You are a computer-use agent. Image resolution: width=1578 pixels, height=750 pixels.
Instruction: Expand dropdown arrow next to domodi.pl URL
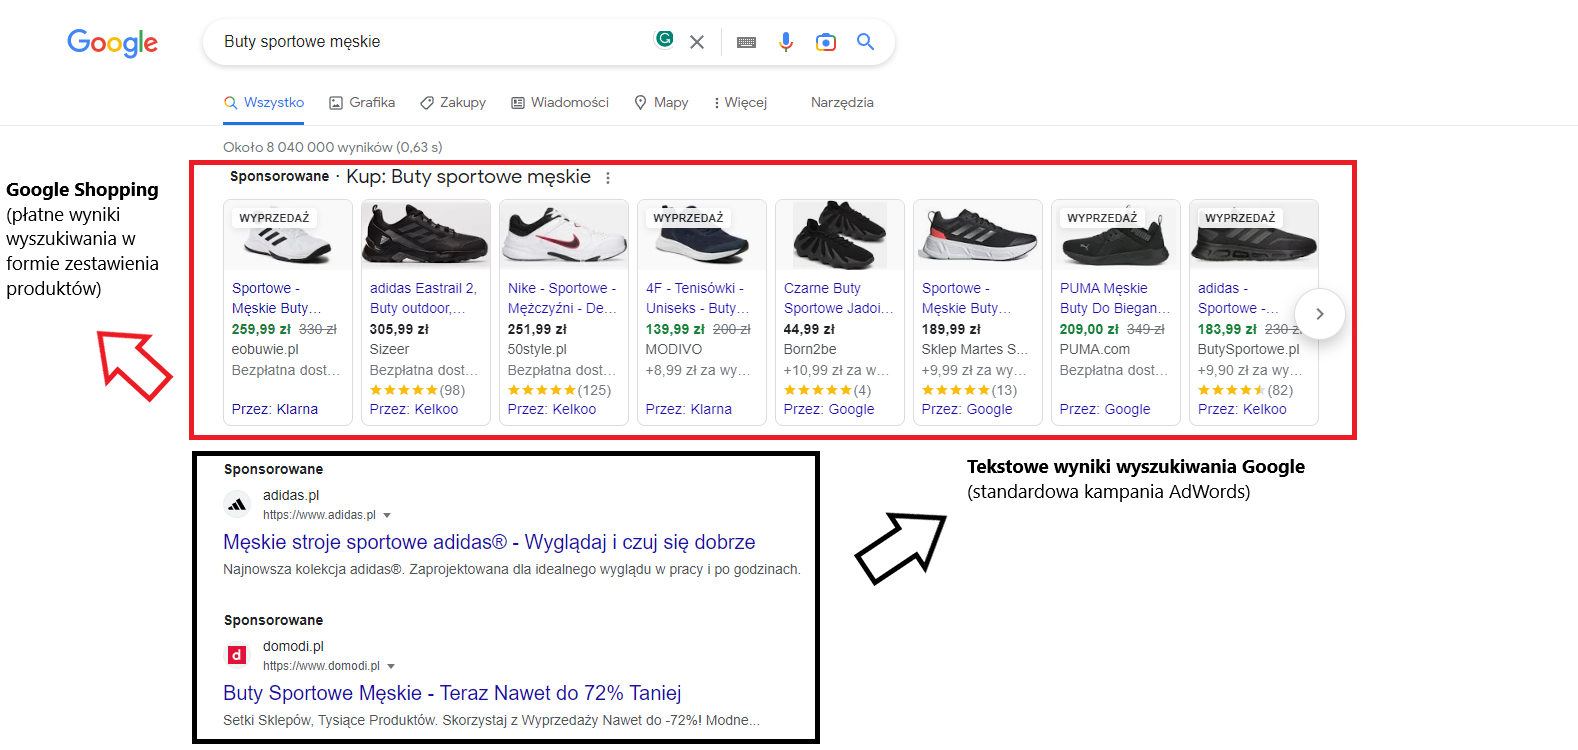click(x=391, y=667)
